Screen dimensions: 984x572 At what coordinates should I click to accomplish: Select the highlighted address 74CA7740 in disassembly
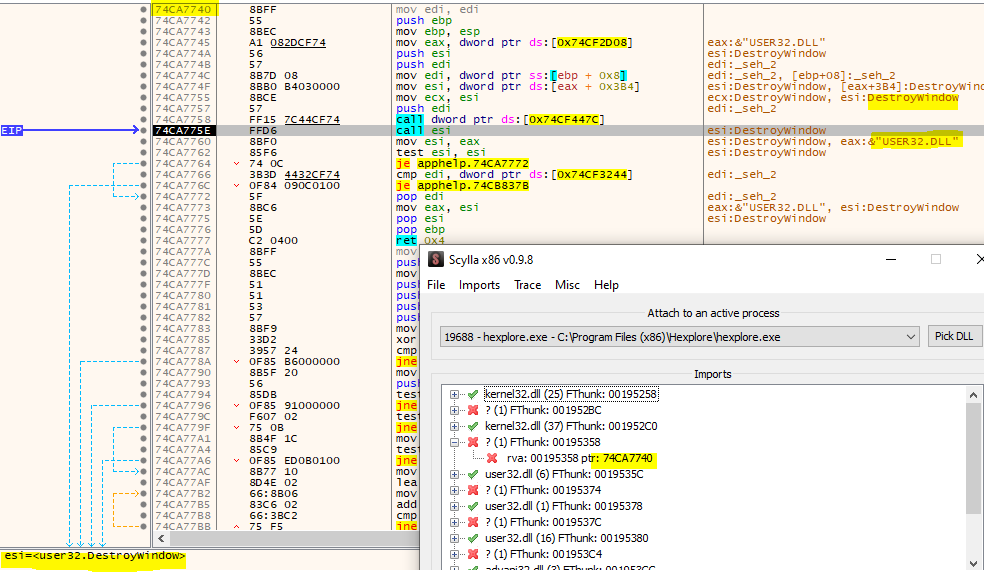click(x=184, y=10)
